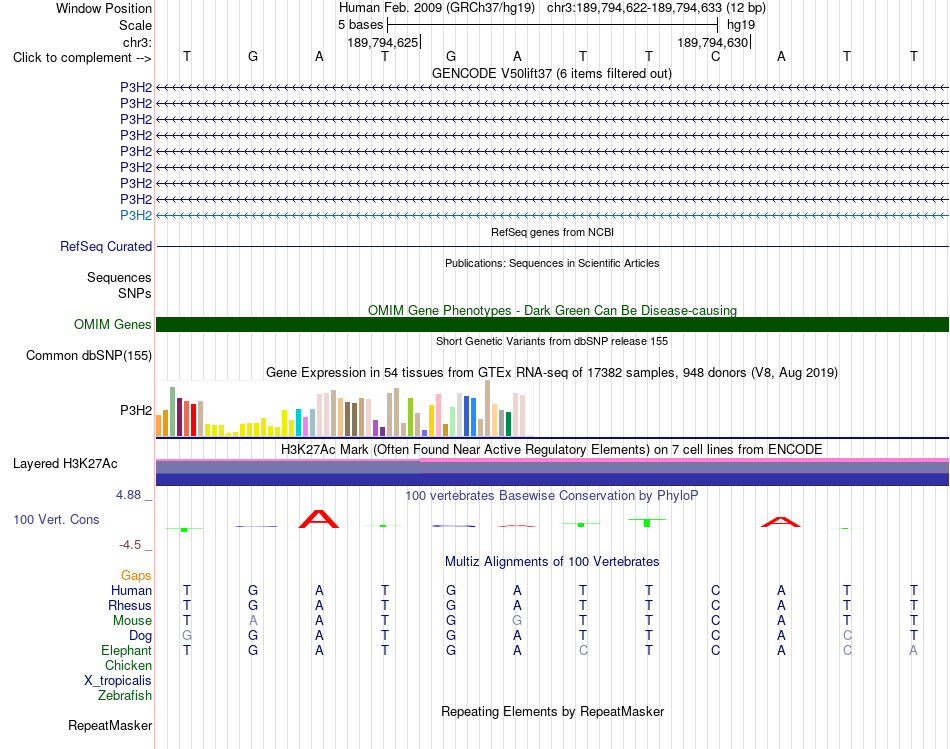Viewport: 950px width, 749px height.
Task: Open the H3K27Ac Mark track title
Action: (552, 450)
